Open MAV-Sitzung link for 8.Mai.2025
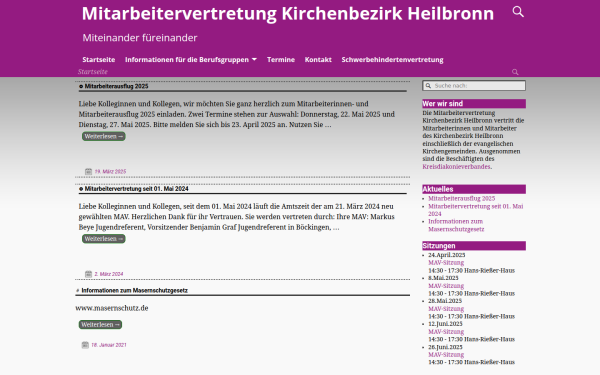The height and width of the screenshot is (375, 600). pyautogui.click(x=446, y=286)
